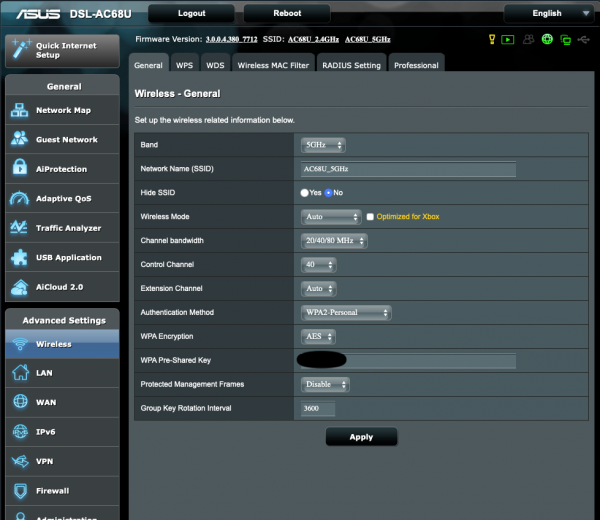Select Yes for Hide SSID
The width and height of the screenshot is (600, 520).
[x=305, y=193]
